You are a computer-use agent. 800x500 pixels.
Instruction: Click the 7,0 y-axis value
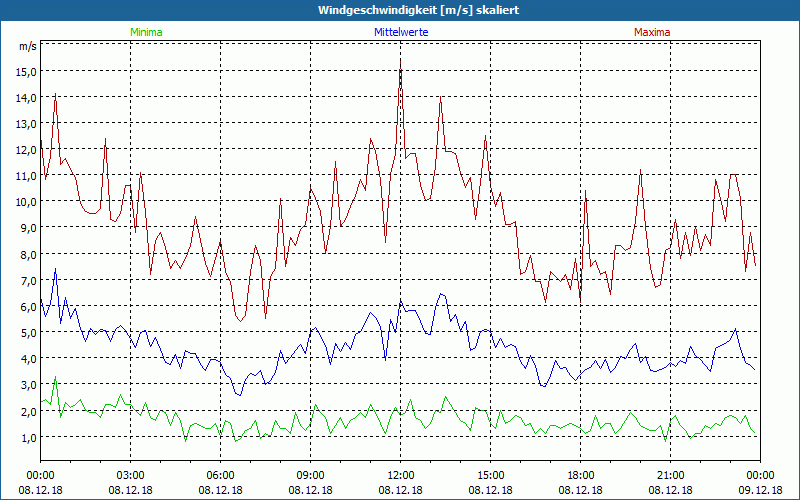[x=28, y=281]
